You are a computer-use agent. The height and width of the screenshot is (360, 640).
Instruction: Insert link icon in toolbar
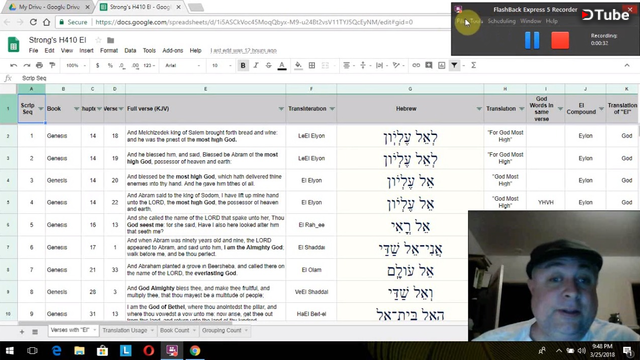pos(416,65)
